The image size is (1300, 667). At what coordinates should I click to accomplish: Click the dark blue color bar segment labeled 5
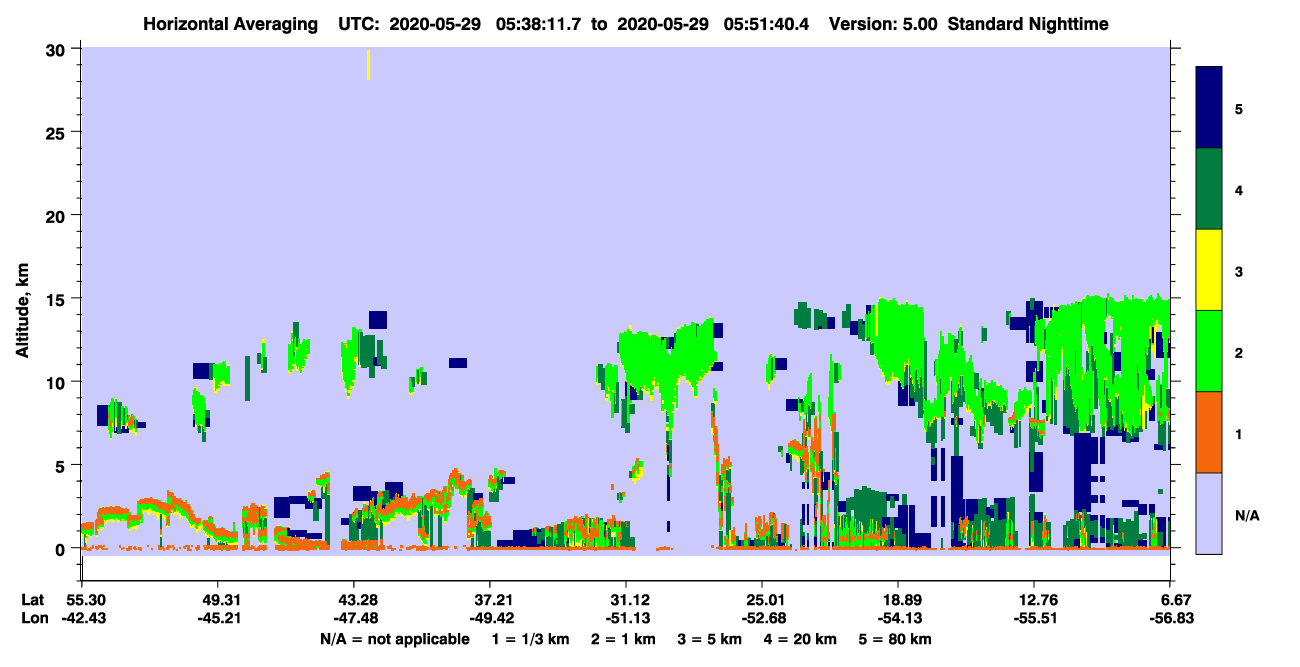click(x=1209, y=107)
